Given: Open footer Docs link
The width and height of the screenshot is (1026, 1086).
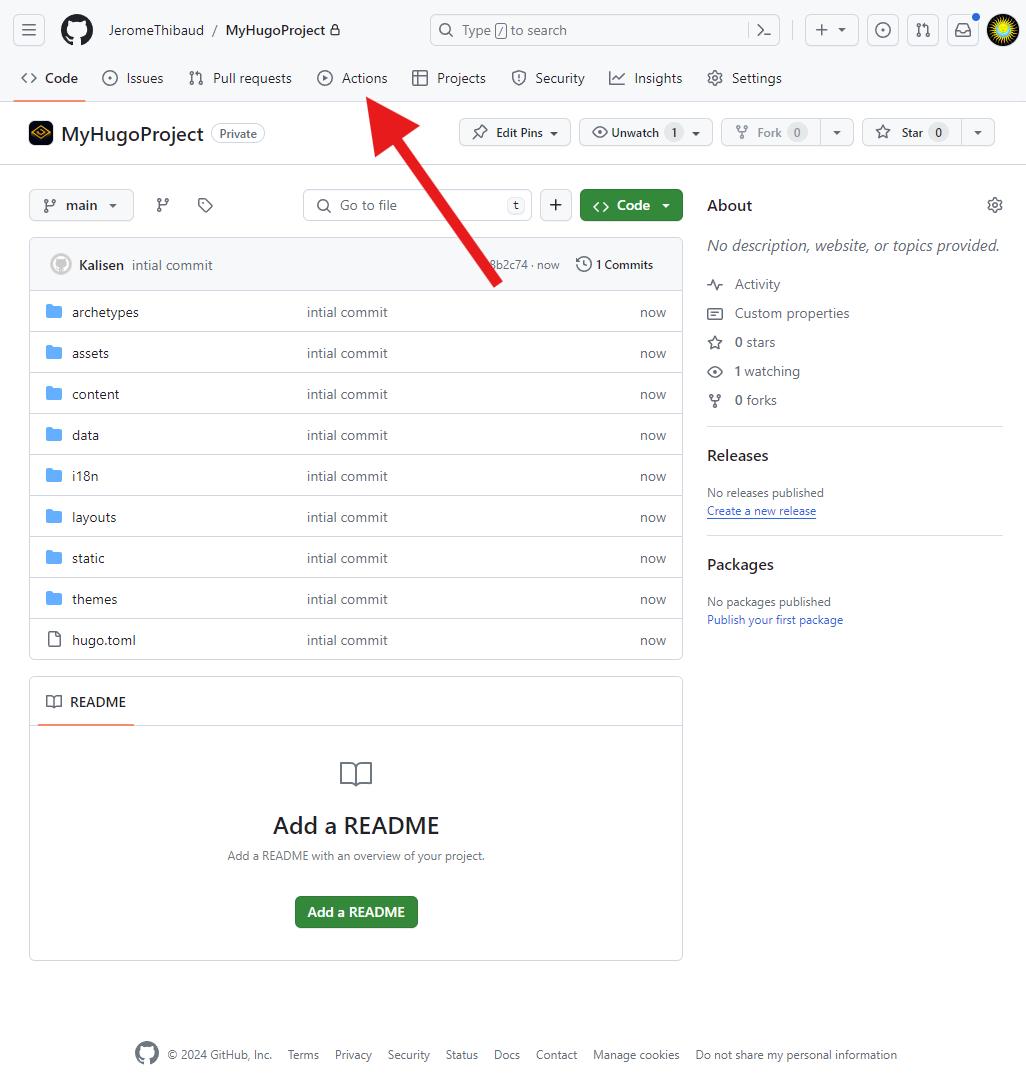Looking at the screenshot, I should [x=506, y=1054].
